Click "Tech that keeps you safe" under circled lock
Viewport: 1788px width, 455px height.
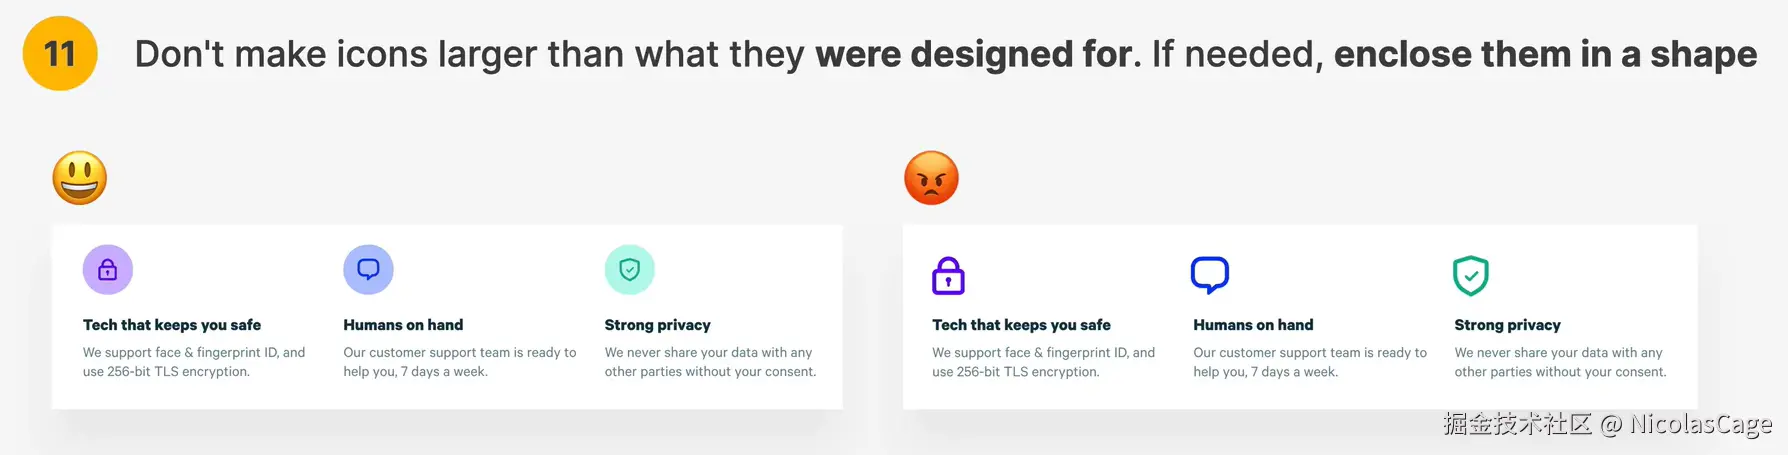tap(172, 325)
